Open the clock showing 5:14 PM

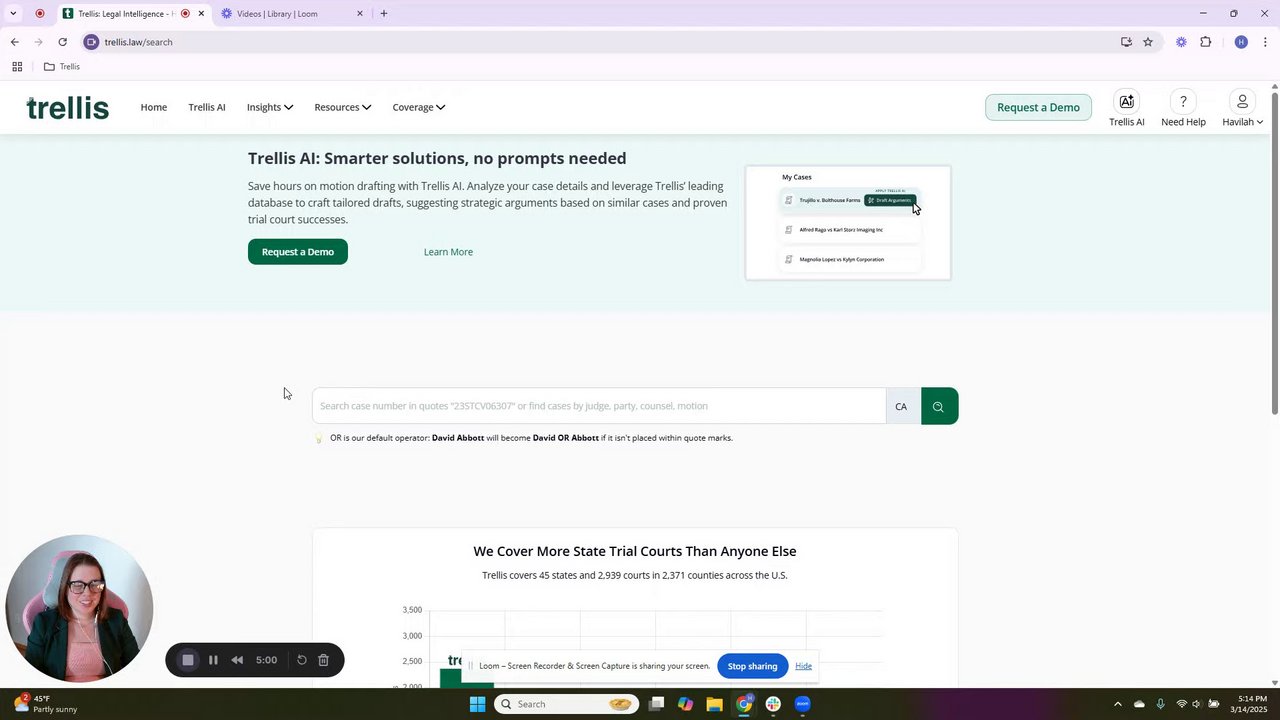pyautogui.click(x=1252, y=704)
